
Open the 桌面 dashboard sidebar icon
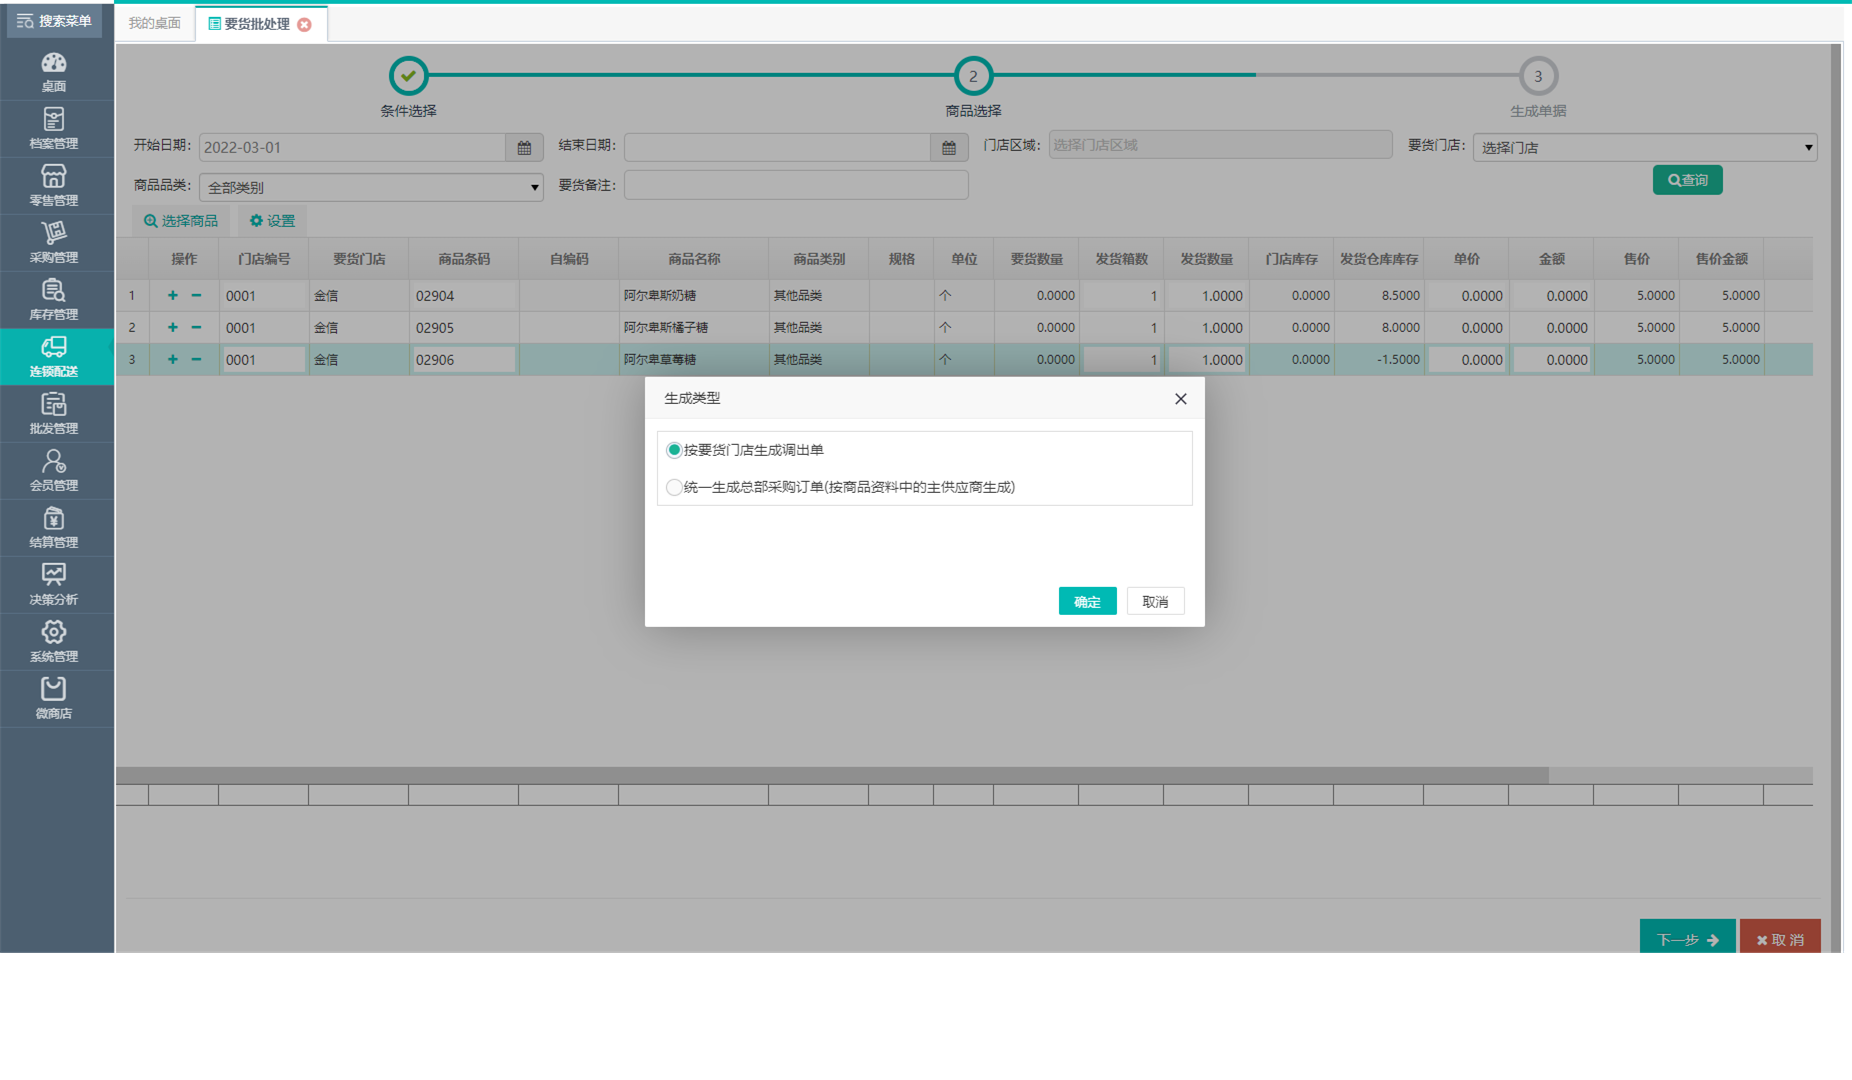point(54,72)
